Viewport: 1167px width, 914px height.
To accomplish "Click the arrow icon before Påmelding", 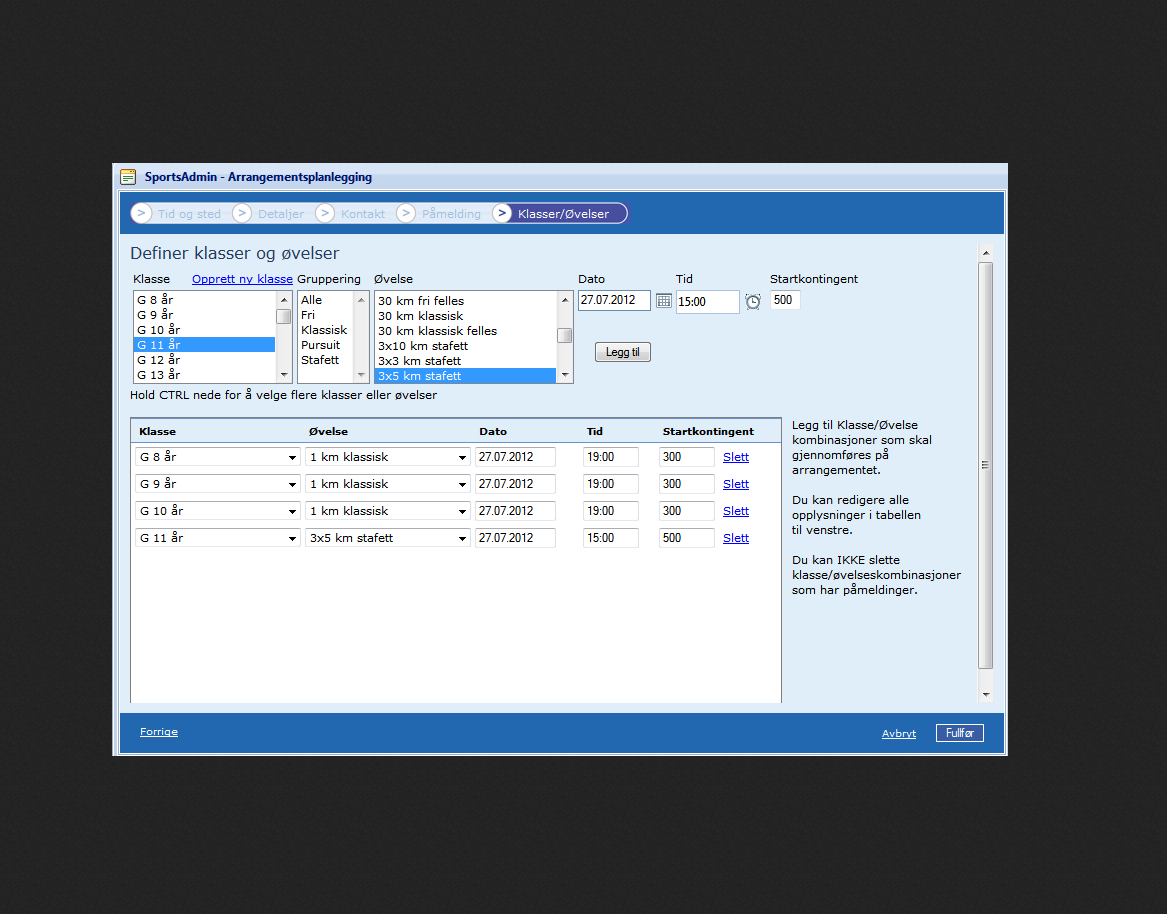I will point(406,214).
